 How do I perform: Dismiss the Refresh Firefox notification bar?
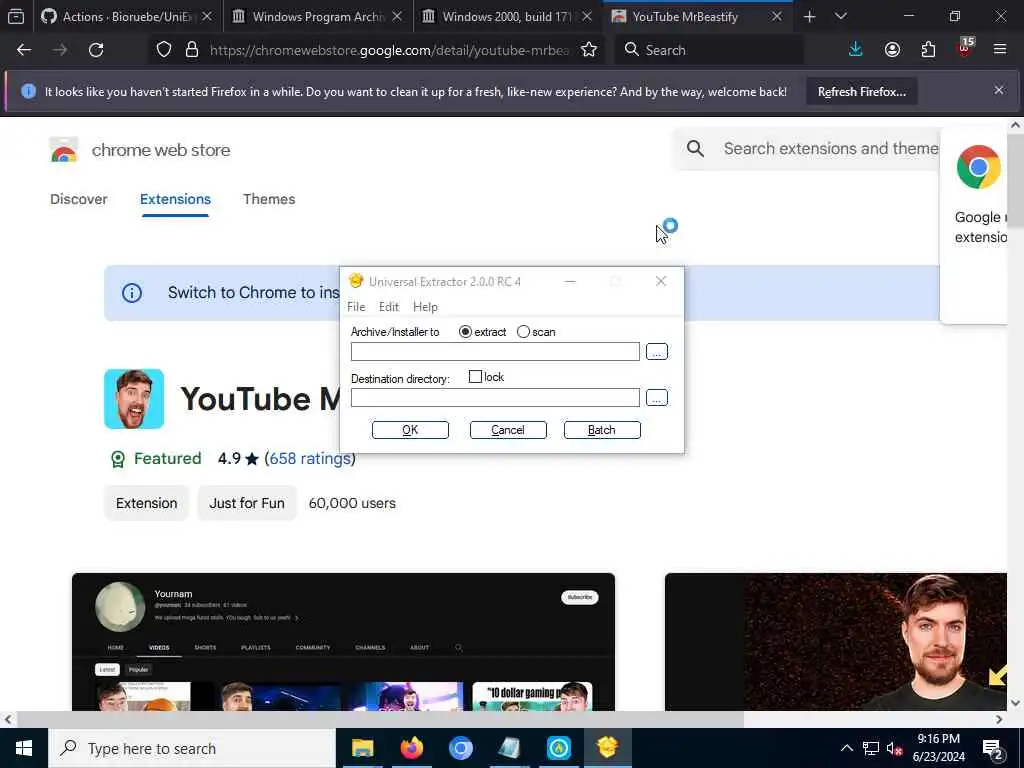pos(999,90)
